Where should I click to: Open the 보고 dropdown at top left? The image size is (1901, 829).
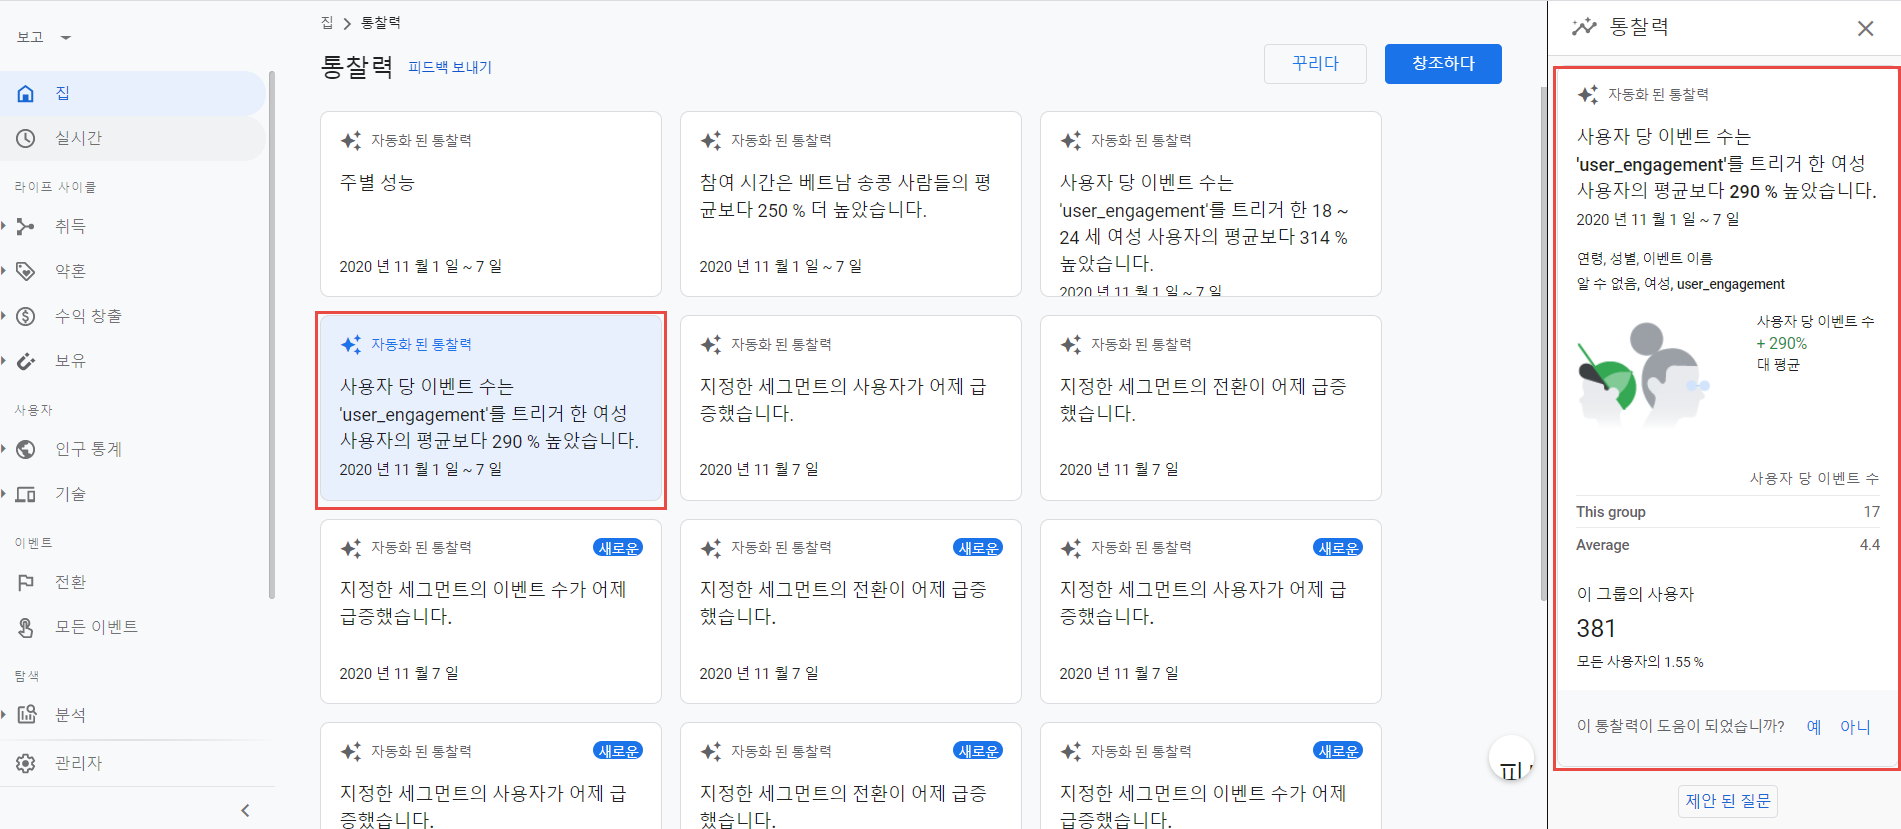44,37
